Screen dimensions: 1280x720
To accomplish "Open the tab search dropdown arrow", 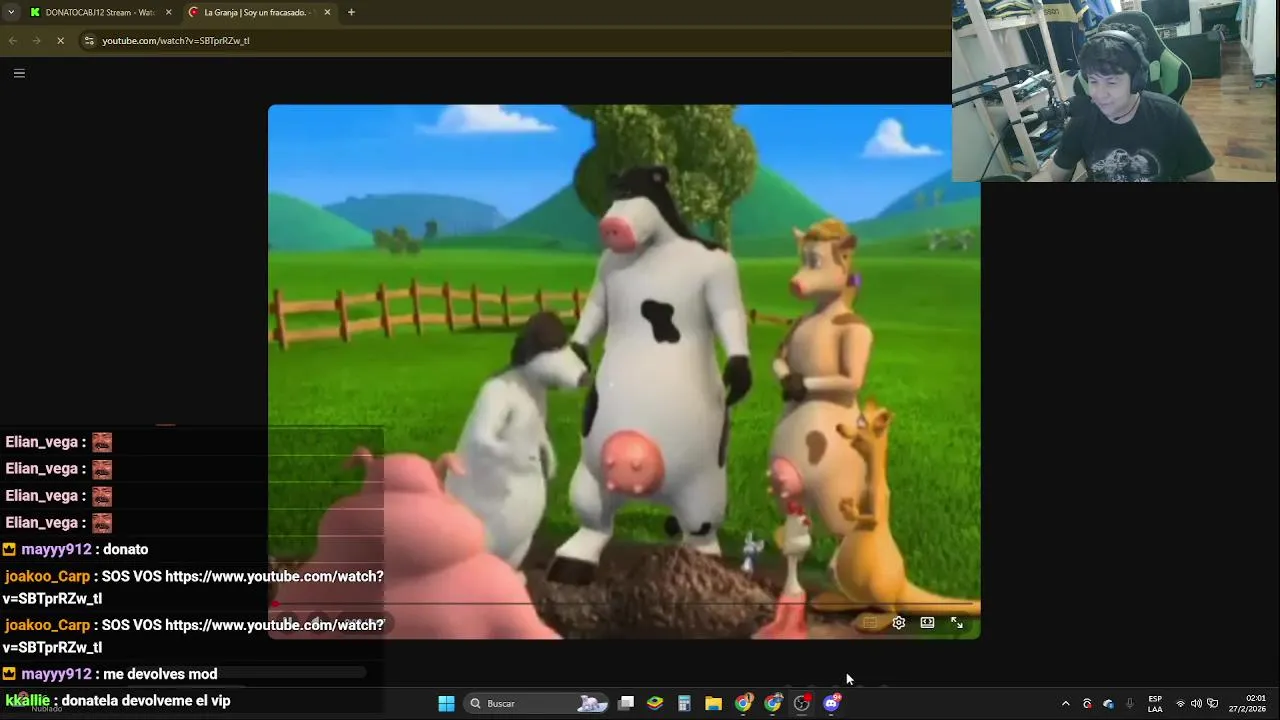I will pos(10,12).
